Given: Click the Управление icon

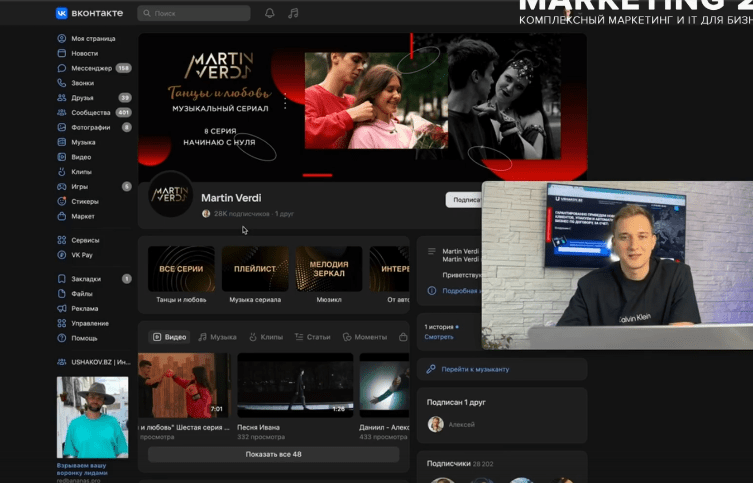Looking at the screenshot, I should [x=61, y=324].
